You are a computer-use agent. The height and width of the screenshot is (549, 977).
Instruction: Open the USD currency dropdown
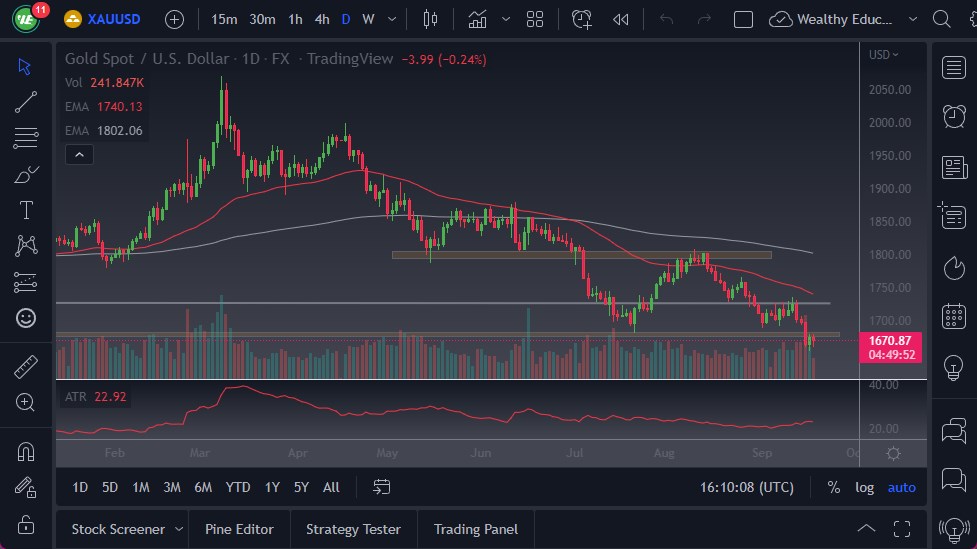click(883, 55)
